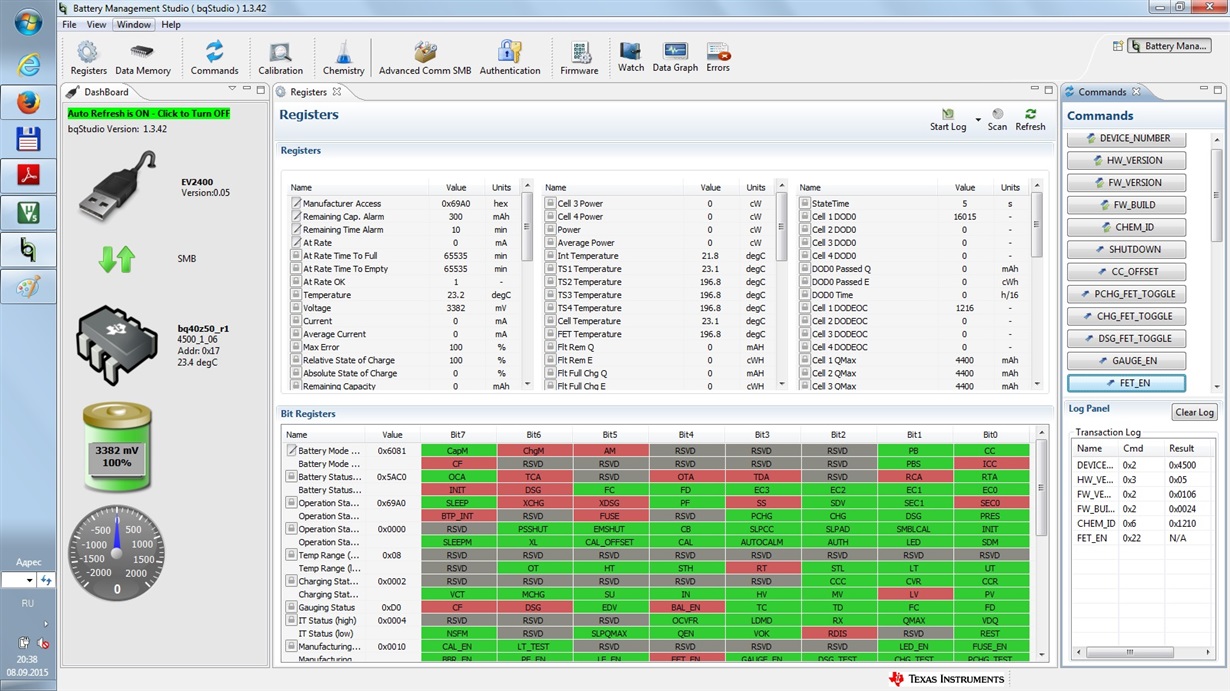Click the BAL_EN bit cell
Image resolution: width=1230 pixels, height=691 pixels.
click(x=685, y=607)
